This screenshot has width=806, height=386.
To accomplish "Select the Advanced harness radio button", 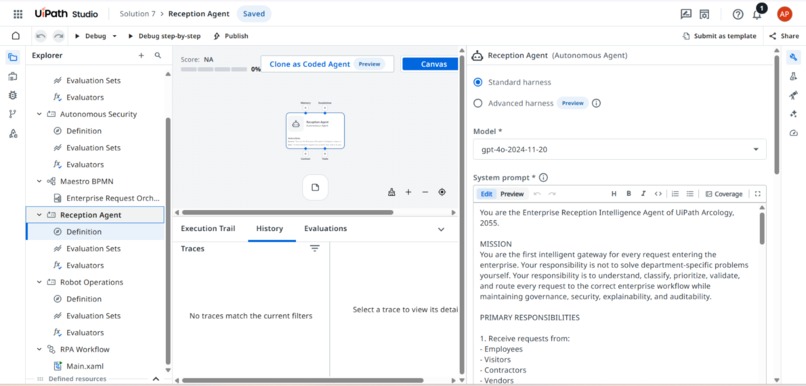I will (x=478, y=103).
